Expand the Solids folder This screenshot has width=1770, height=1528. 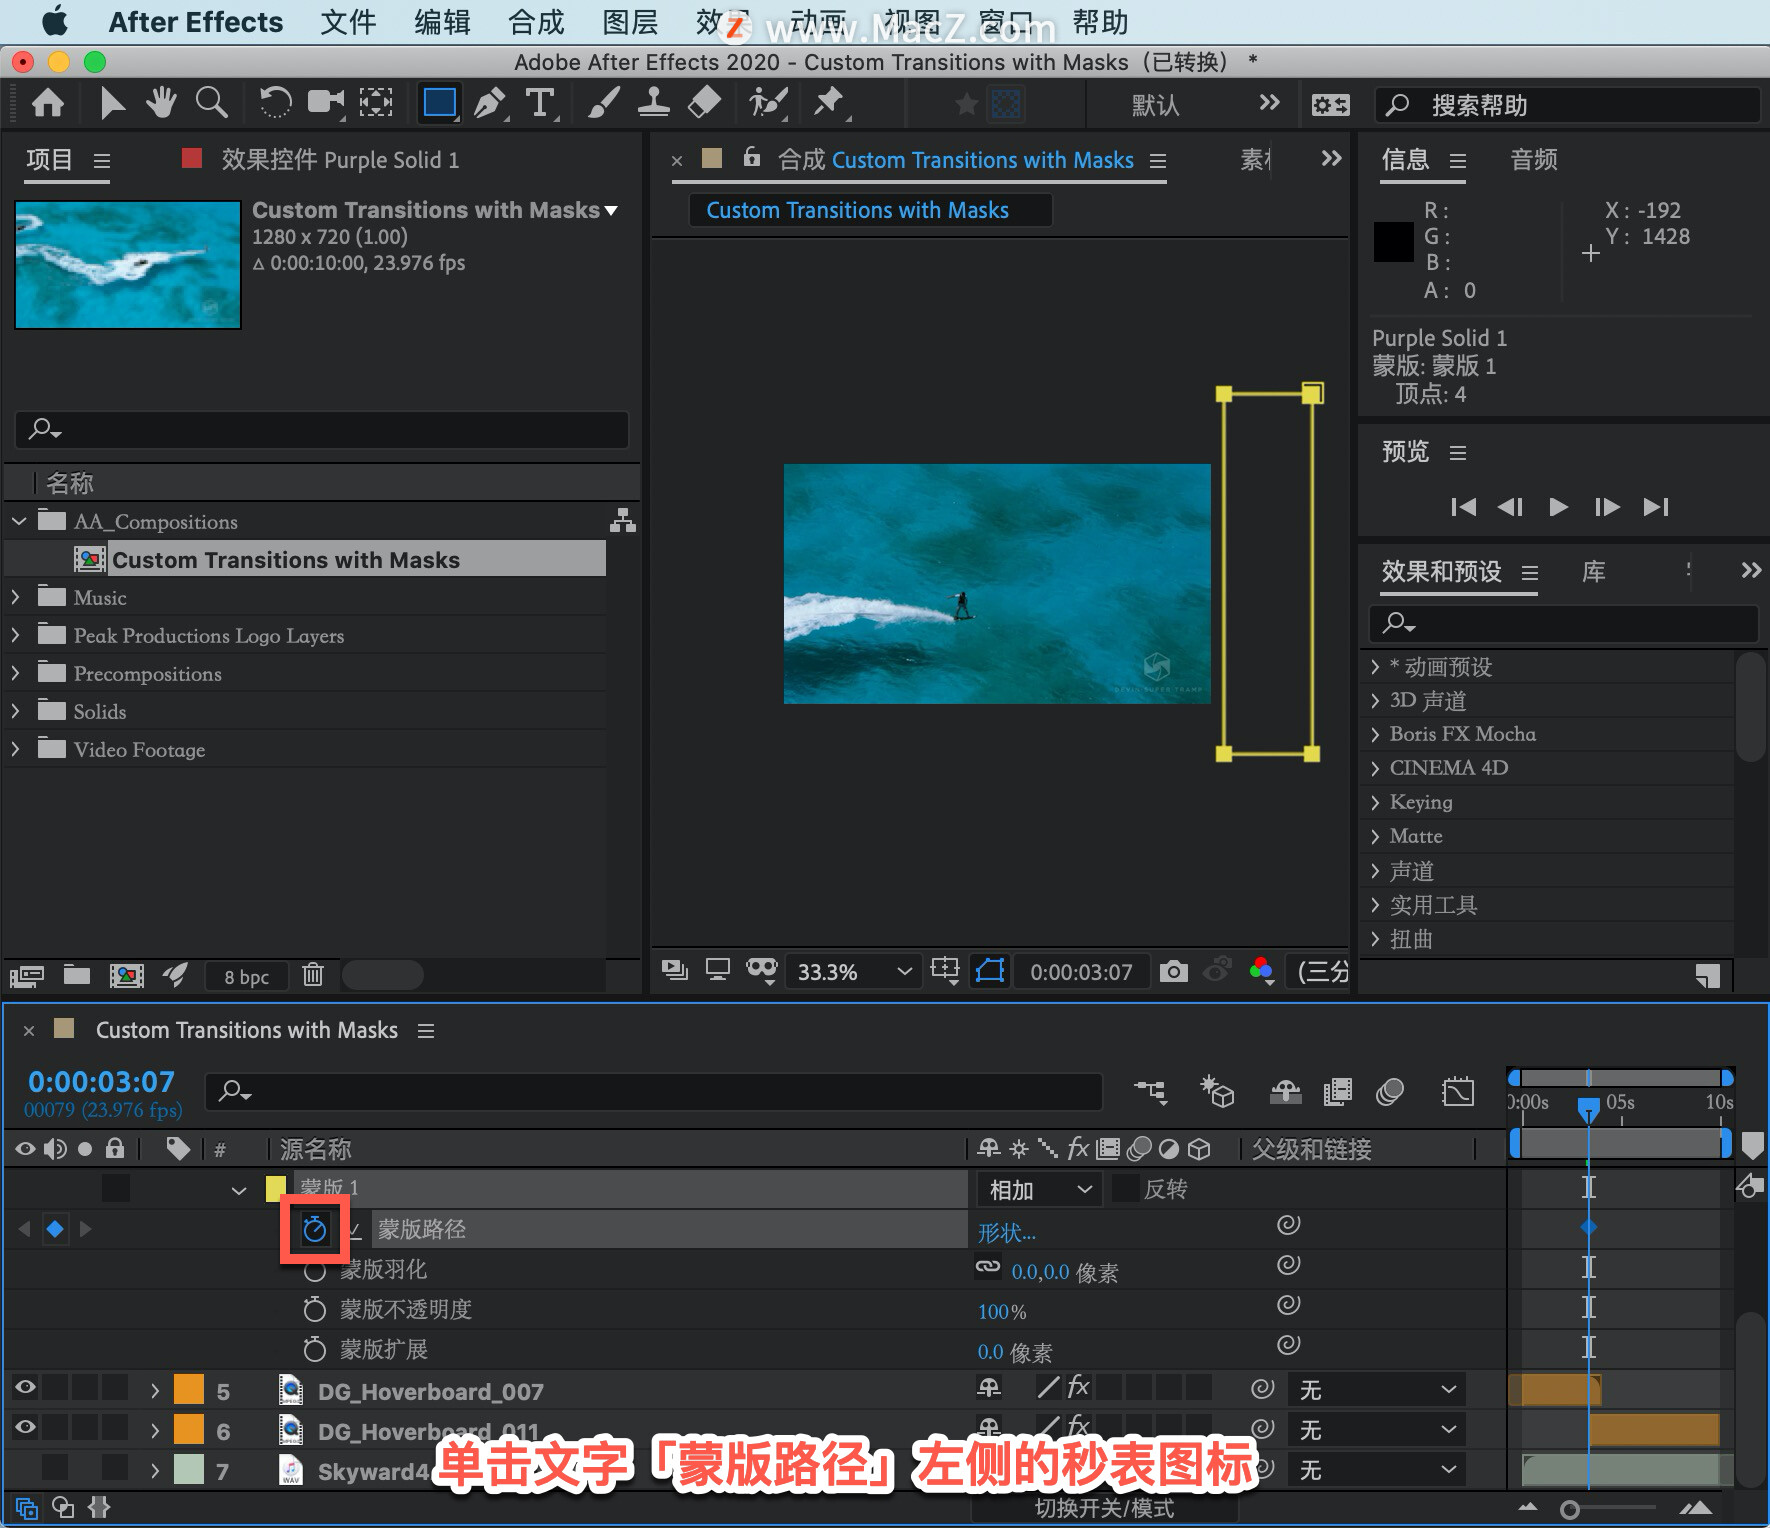(x=15, y=711)
